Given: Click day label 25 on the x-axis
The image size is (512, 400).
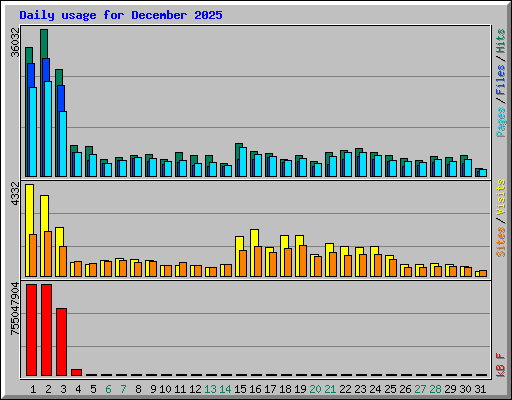Looking at the screenshot, I should coord(390,389).
